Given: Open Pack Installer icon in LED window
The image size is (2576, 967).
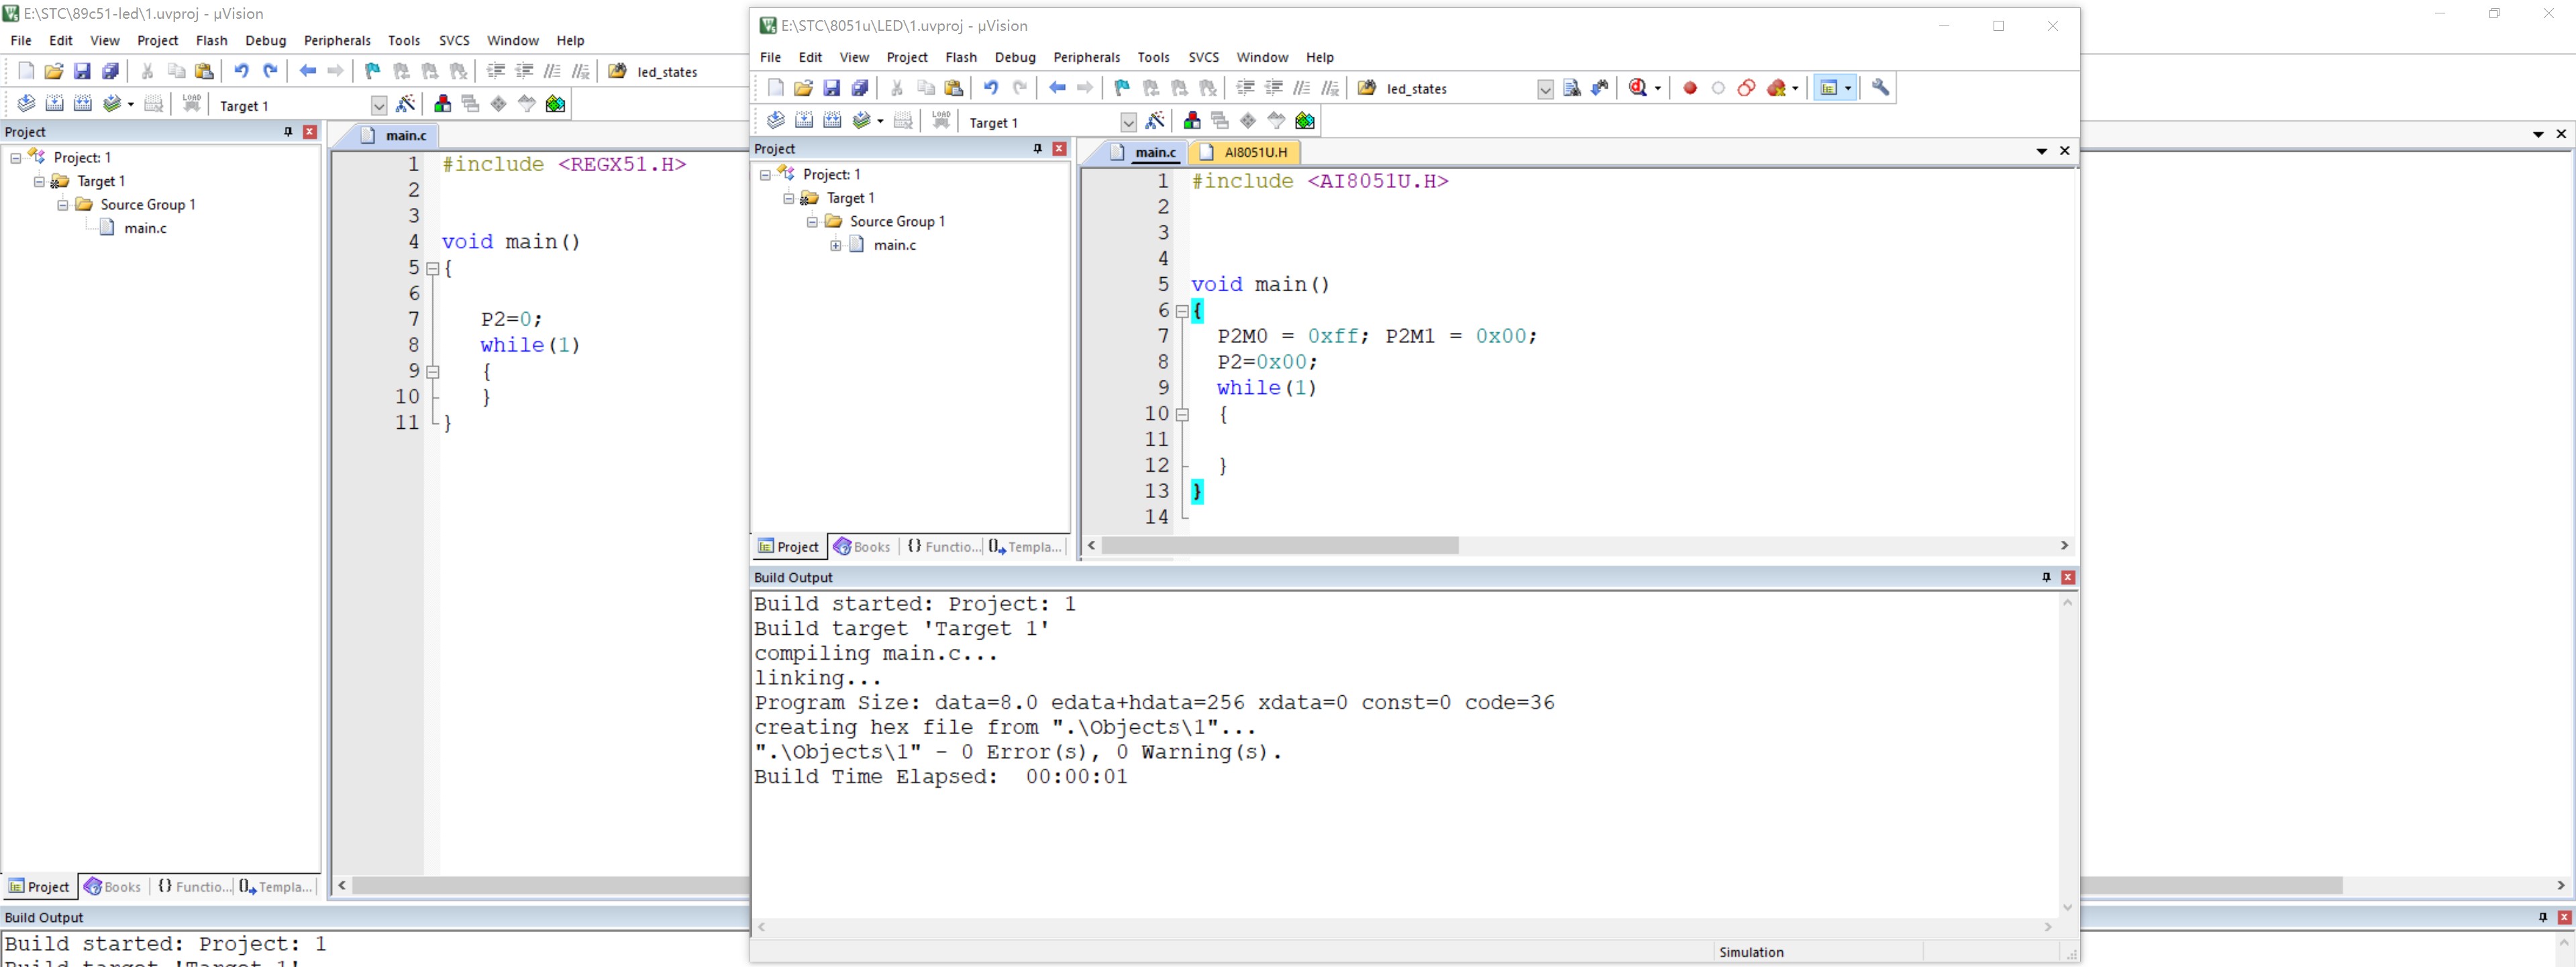Looking at the screenshot, I should pyautogui.click(x=1305, y=121).
